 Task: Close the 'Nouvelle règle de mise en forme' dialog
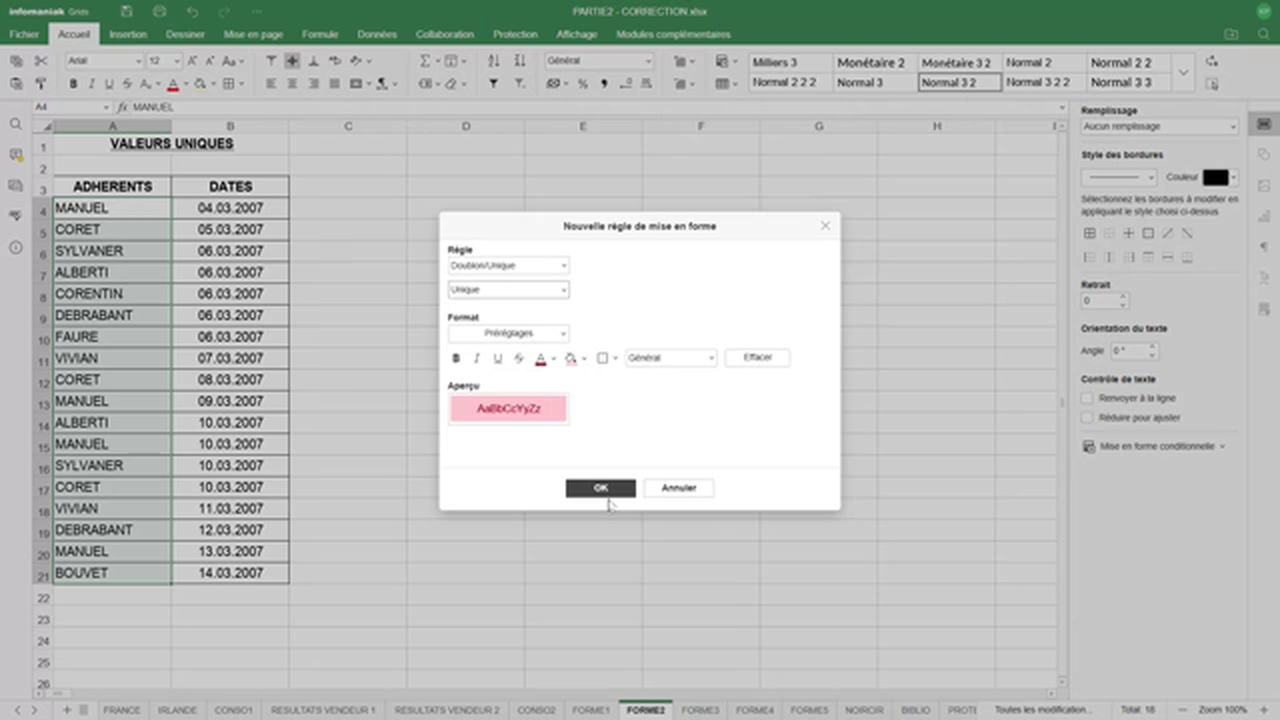click(825, 226)
